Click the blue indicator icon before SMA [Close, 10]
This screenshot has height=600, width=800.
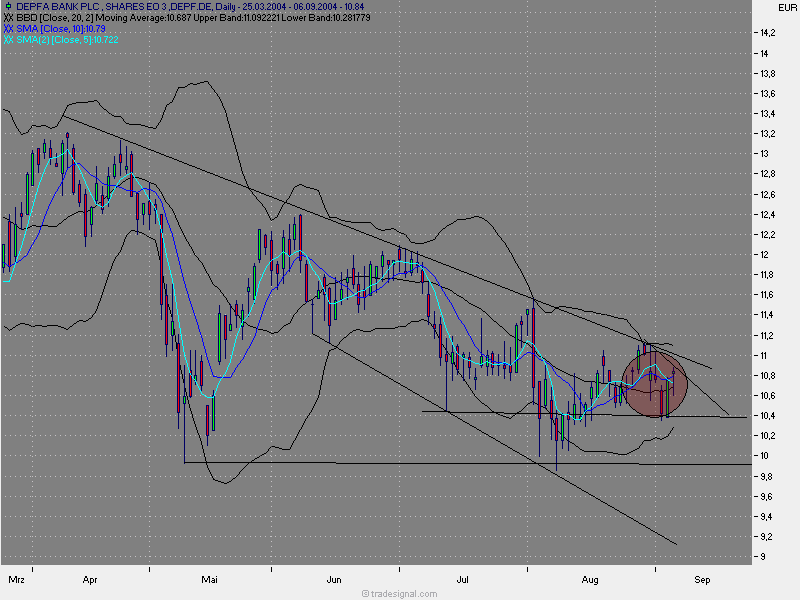(8, 29)
